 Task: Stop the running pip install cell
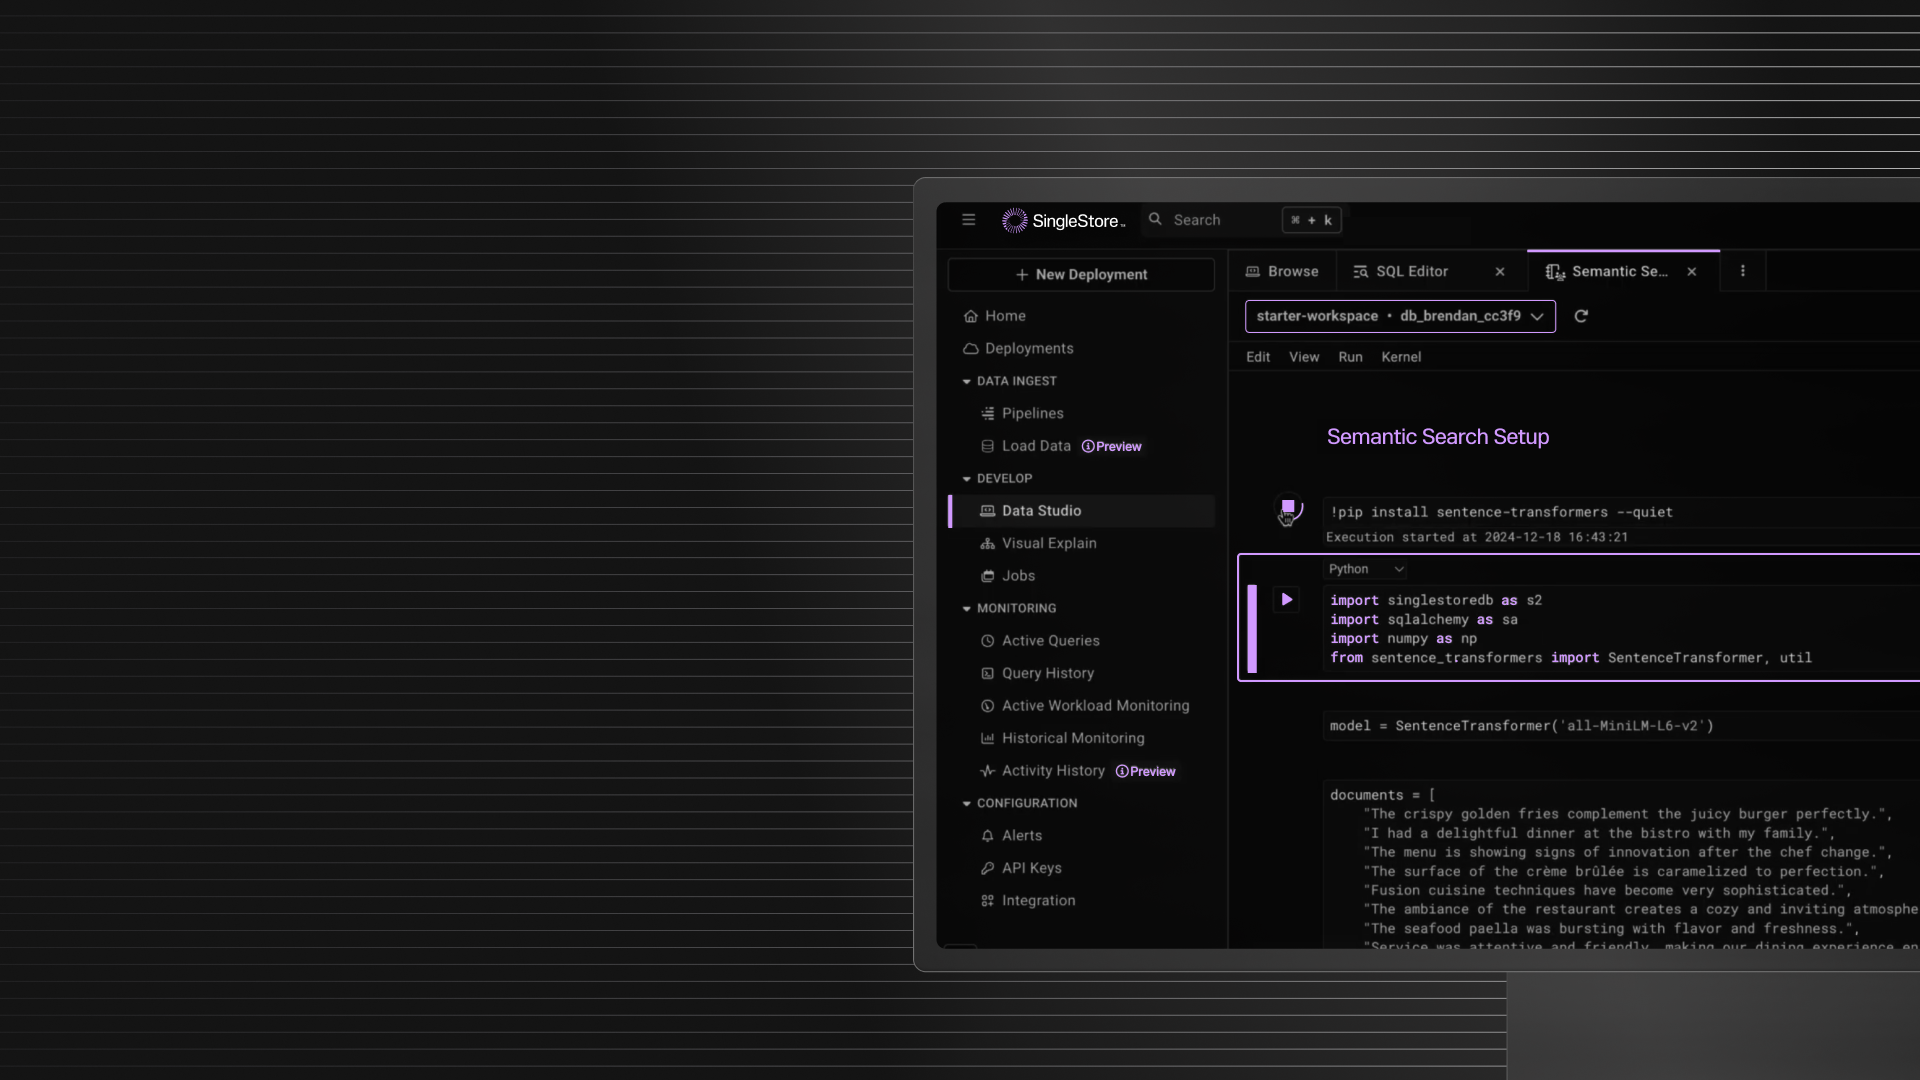tap(1288, 508)
